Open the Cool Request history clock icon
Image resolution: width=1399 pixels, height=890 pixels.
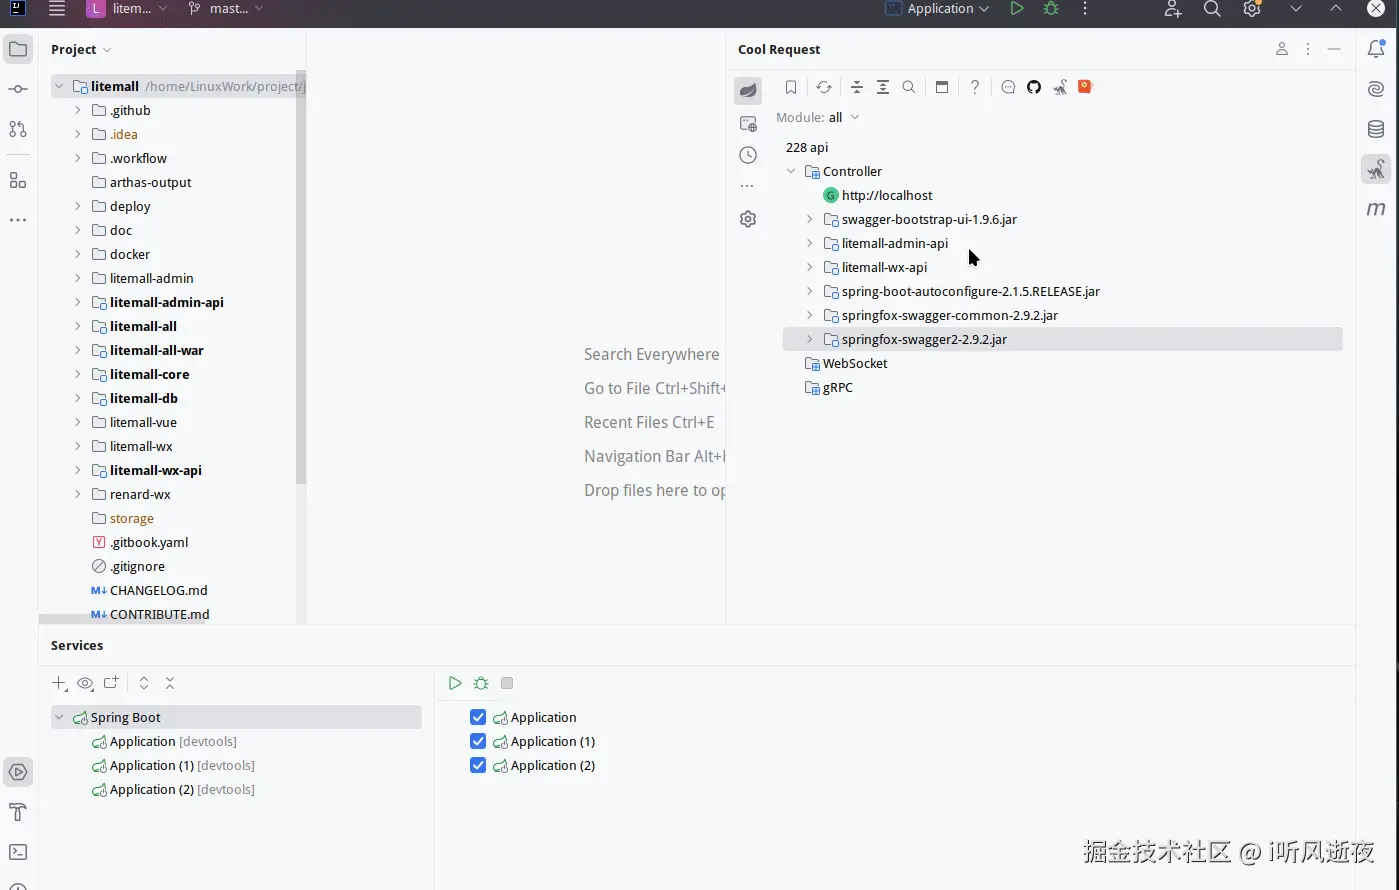coord(748,155)
